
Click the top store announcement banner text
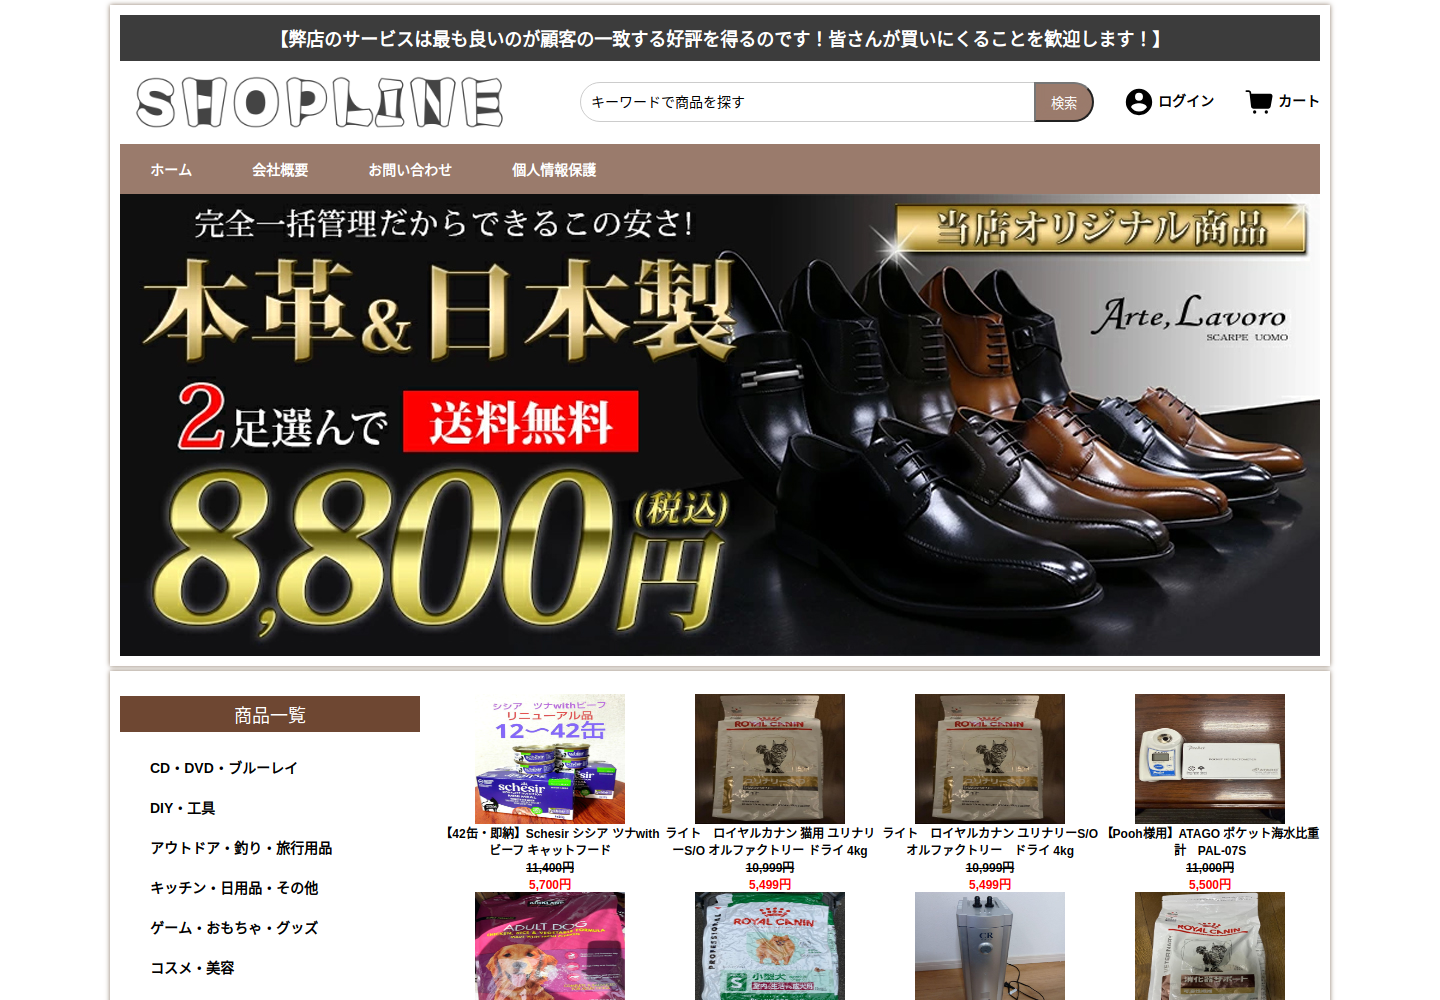pyautogui.click(x=720, y=39)
